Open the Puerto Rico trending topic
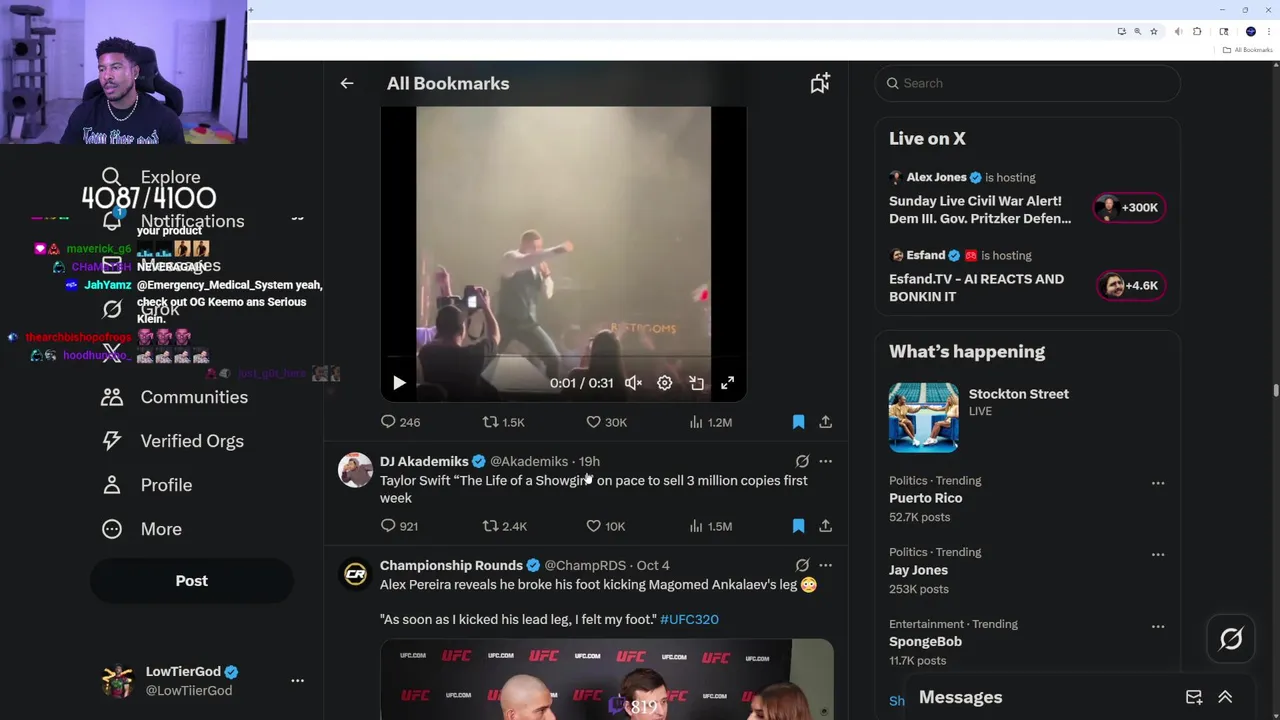The height and width of the screenshot is (720, 1280). tap(925, 498)
